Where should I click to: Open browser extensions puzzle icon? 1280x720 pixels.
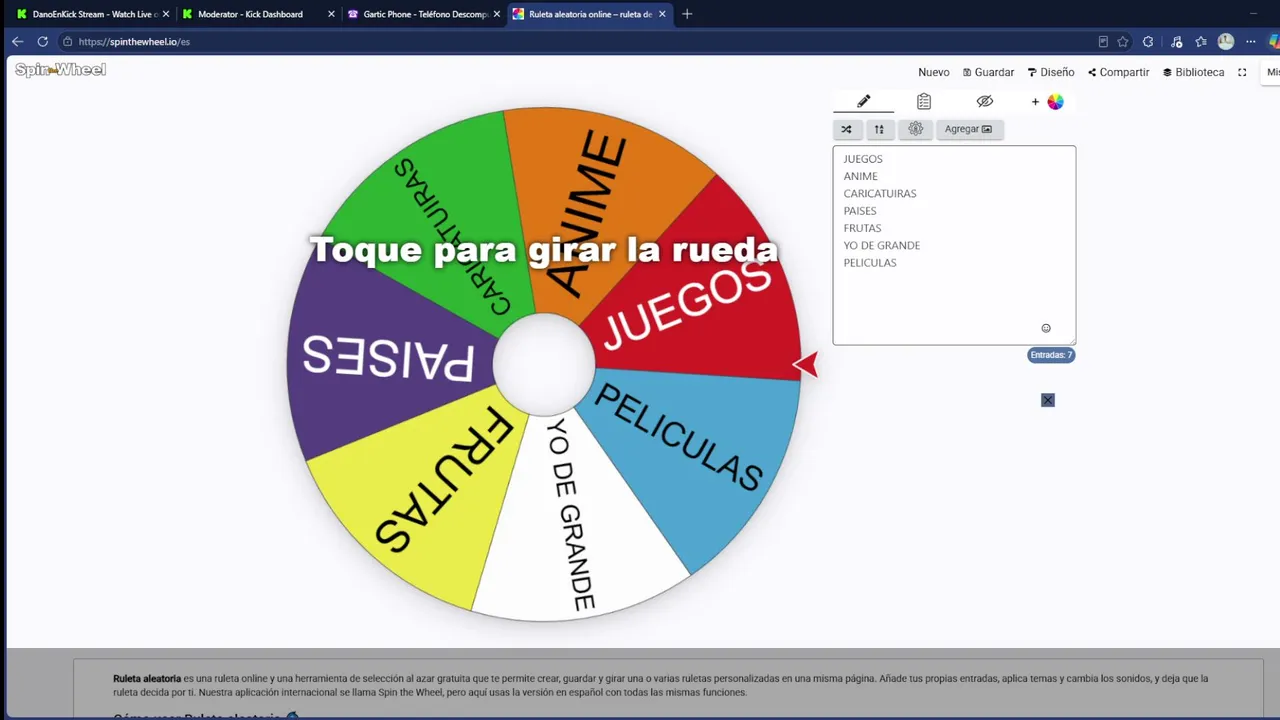[x=1148, y=42]
